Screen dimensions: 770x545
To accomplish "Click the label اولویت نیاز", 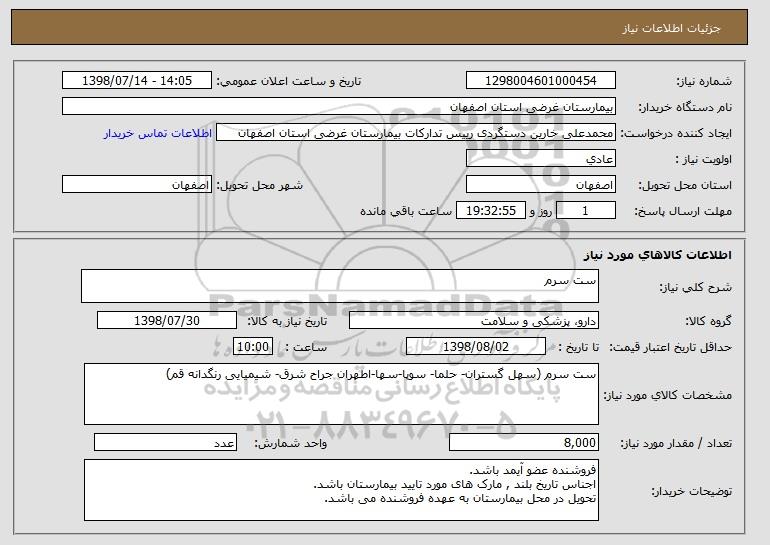I will (704, 160).
